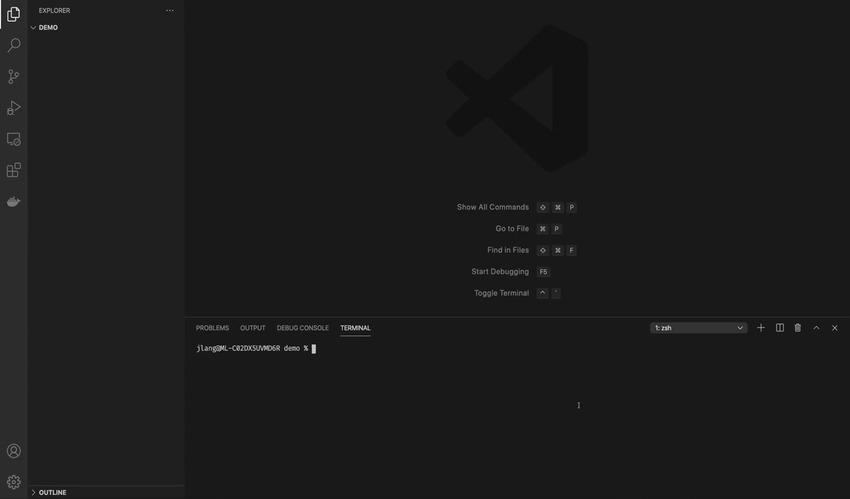Open the Manage settings gear
The image size is (850, 499).
14,482
